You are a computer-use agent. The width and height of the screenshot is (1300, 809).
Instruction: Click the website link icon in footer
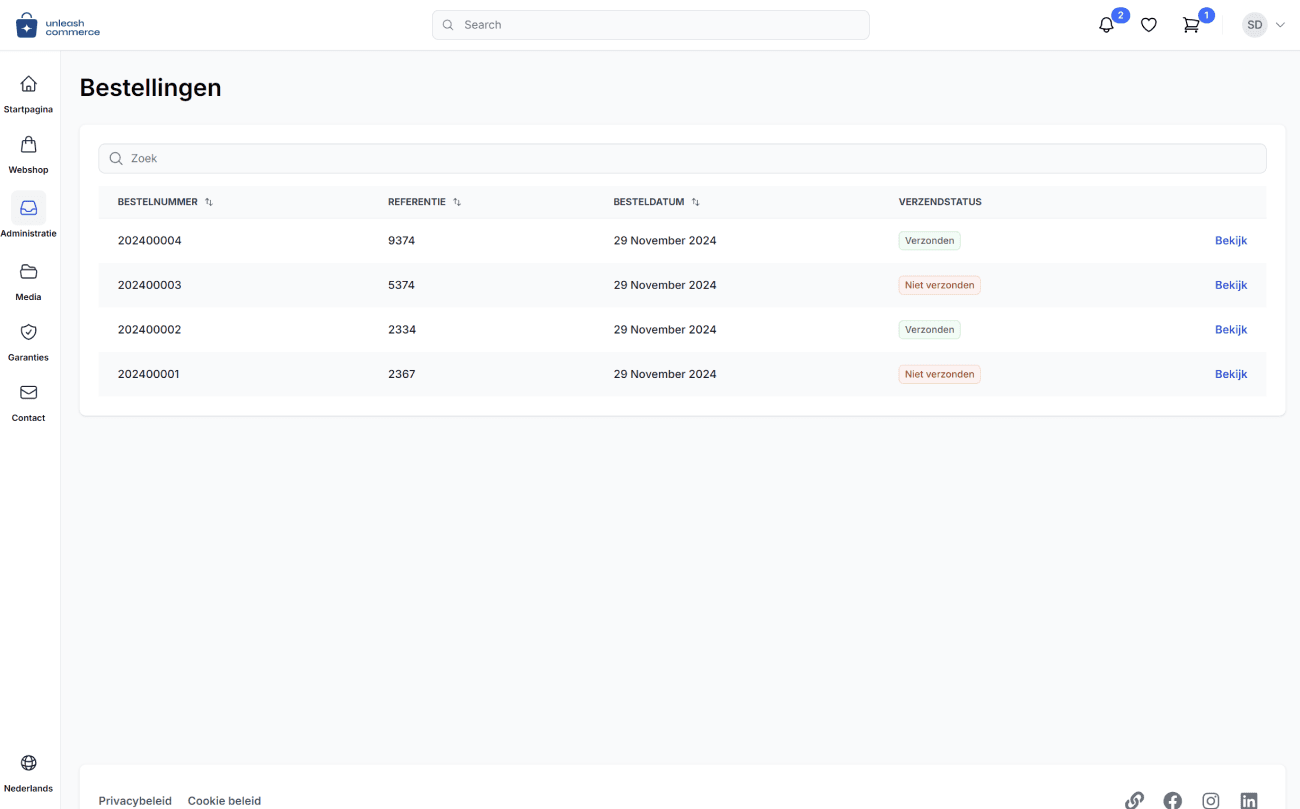[x=1134, y=800]
